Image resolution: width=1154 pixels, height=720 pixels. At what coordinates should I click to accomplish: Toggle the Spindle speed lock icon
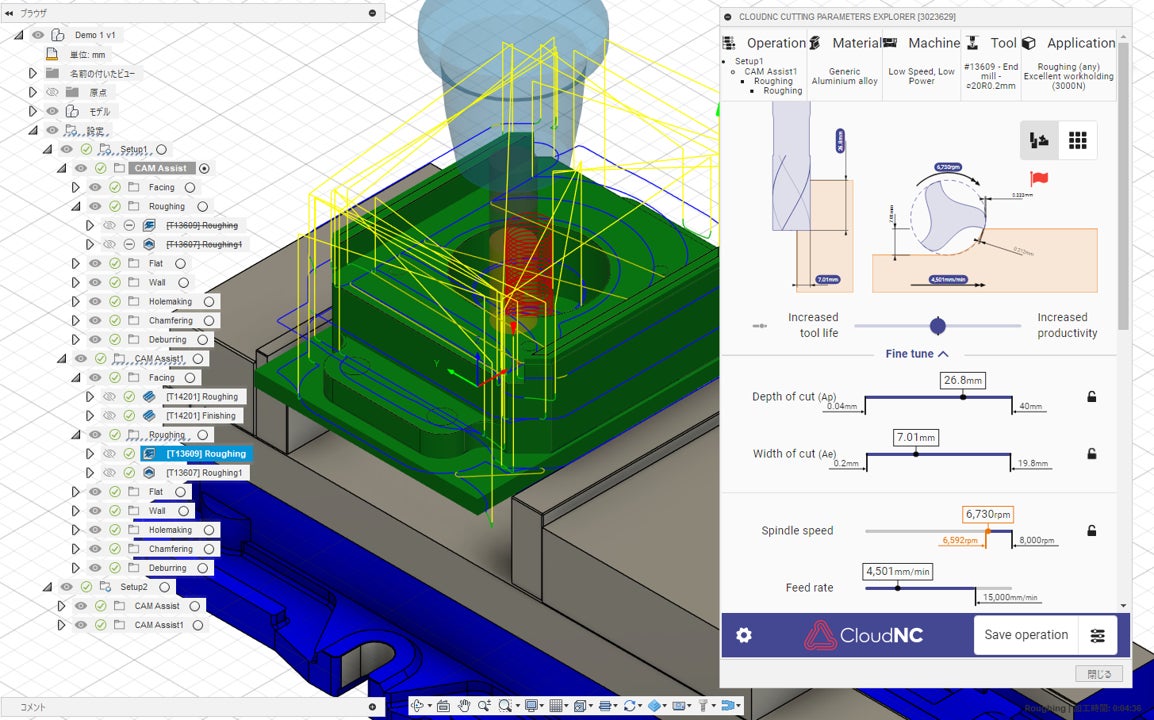point(1092,531)
